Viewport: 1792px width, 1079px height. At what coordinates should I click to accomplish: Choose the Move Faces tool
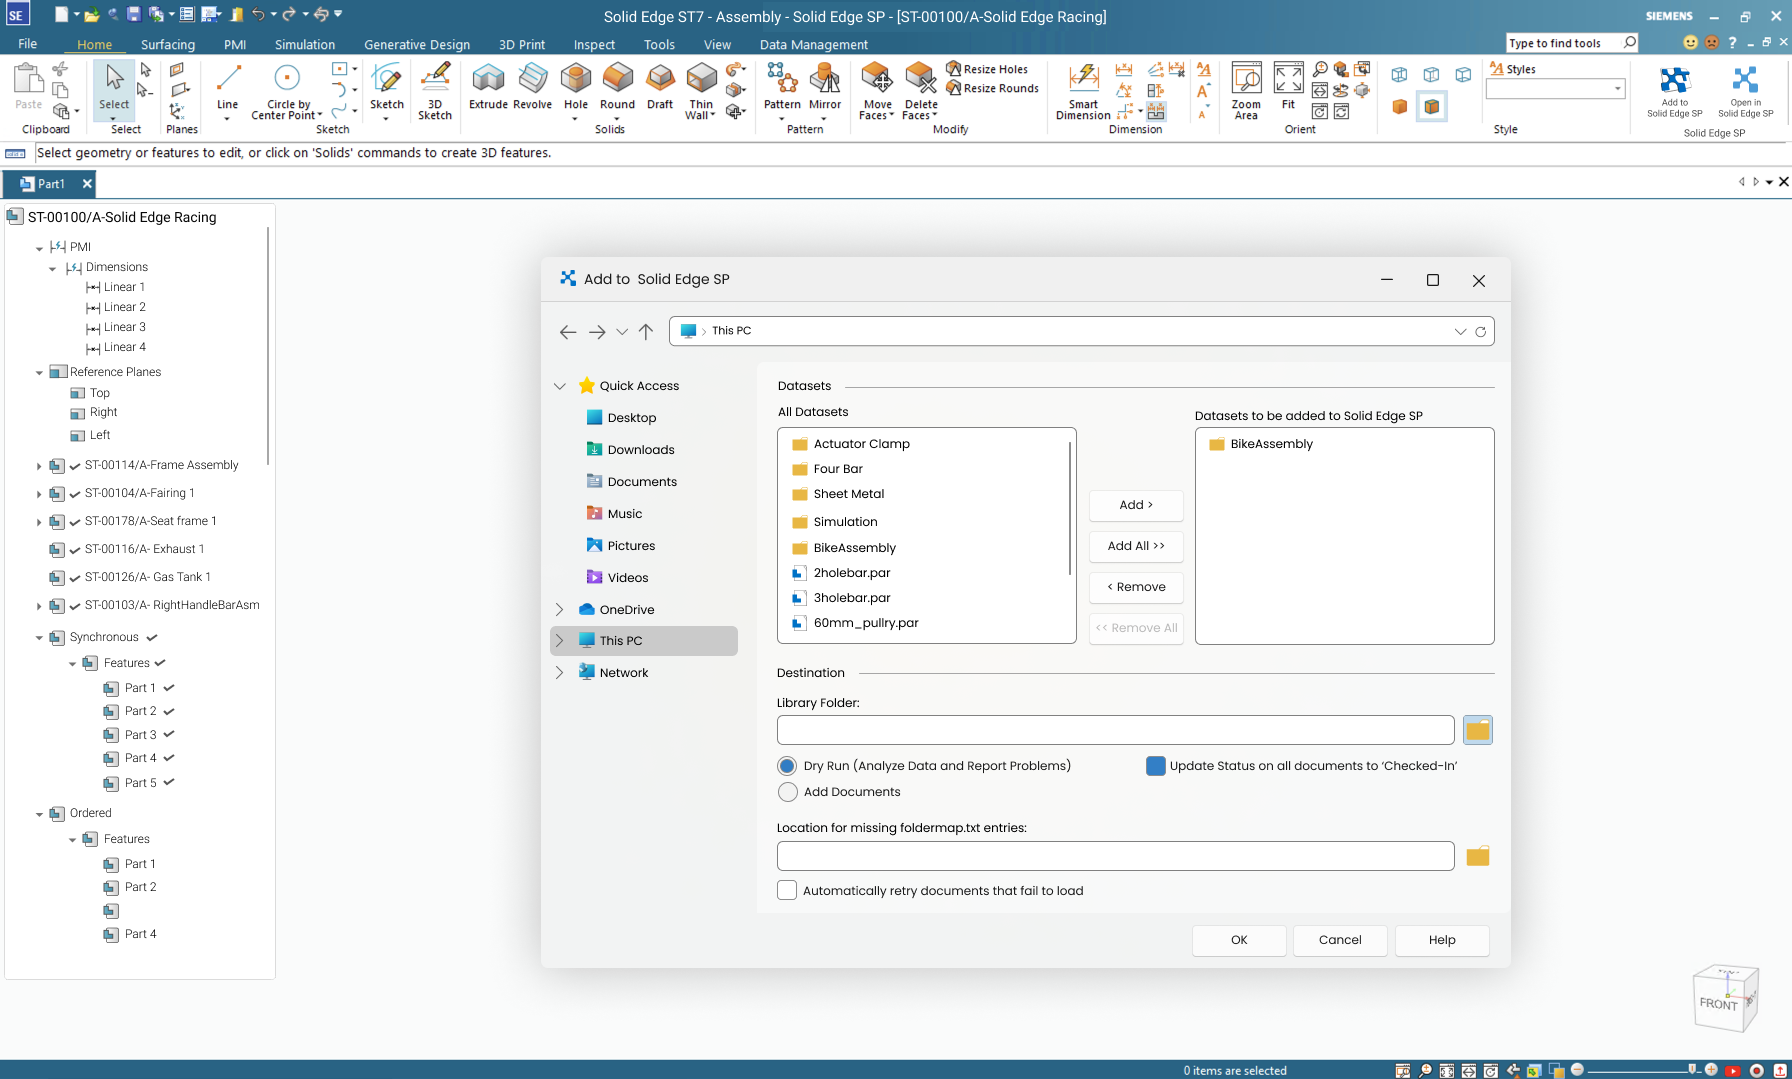point(877,91)
